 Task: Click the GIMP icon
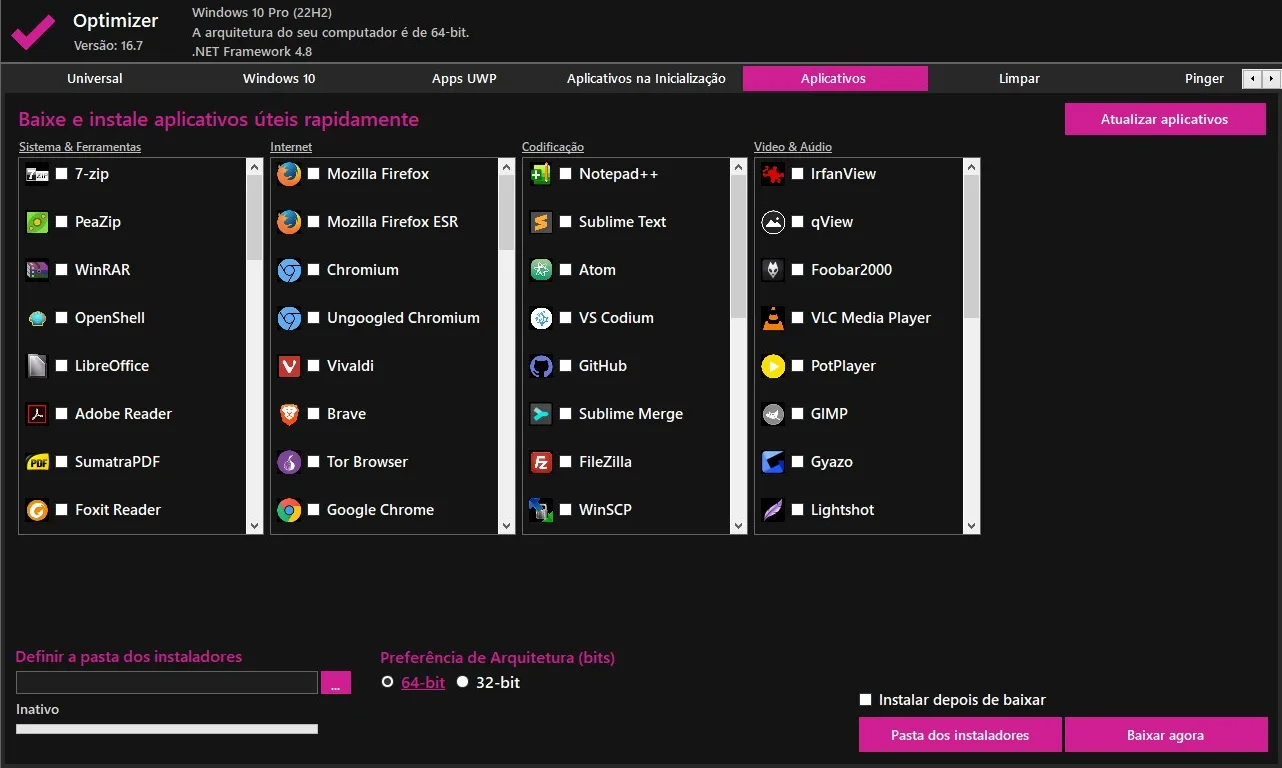click(773, 414)
